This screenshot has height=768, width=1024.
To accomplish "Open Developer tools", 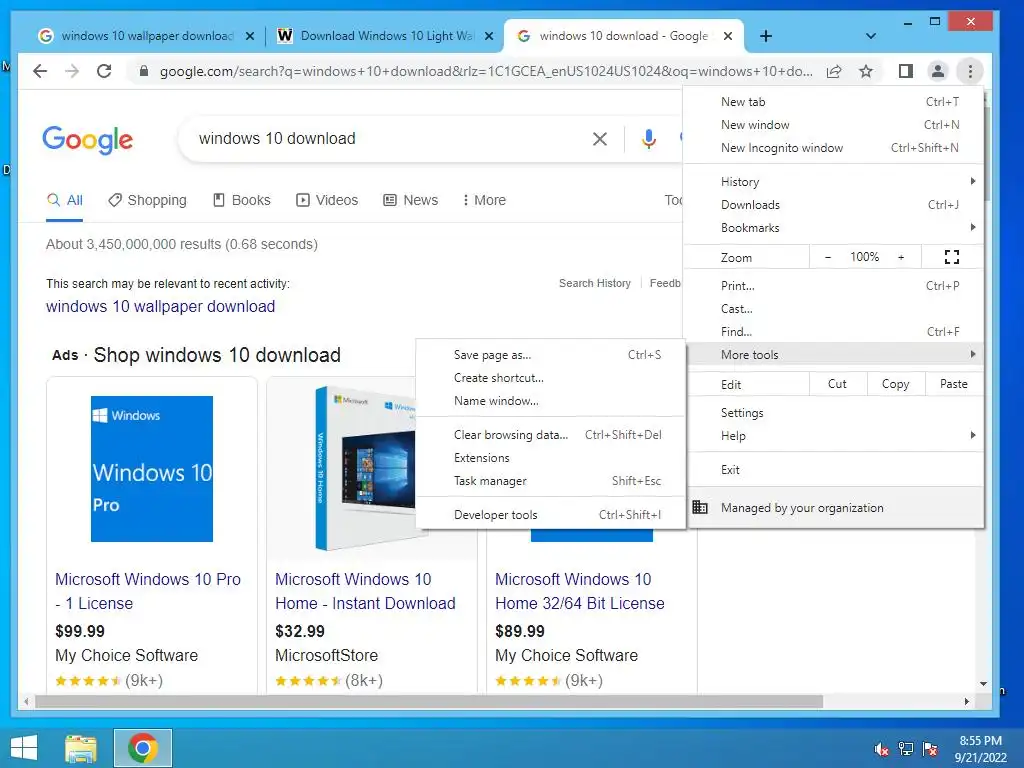I will coord(551,515).
